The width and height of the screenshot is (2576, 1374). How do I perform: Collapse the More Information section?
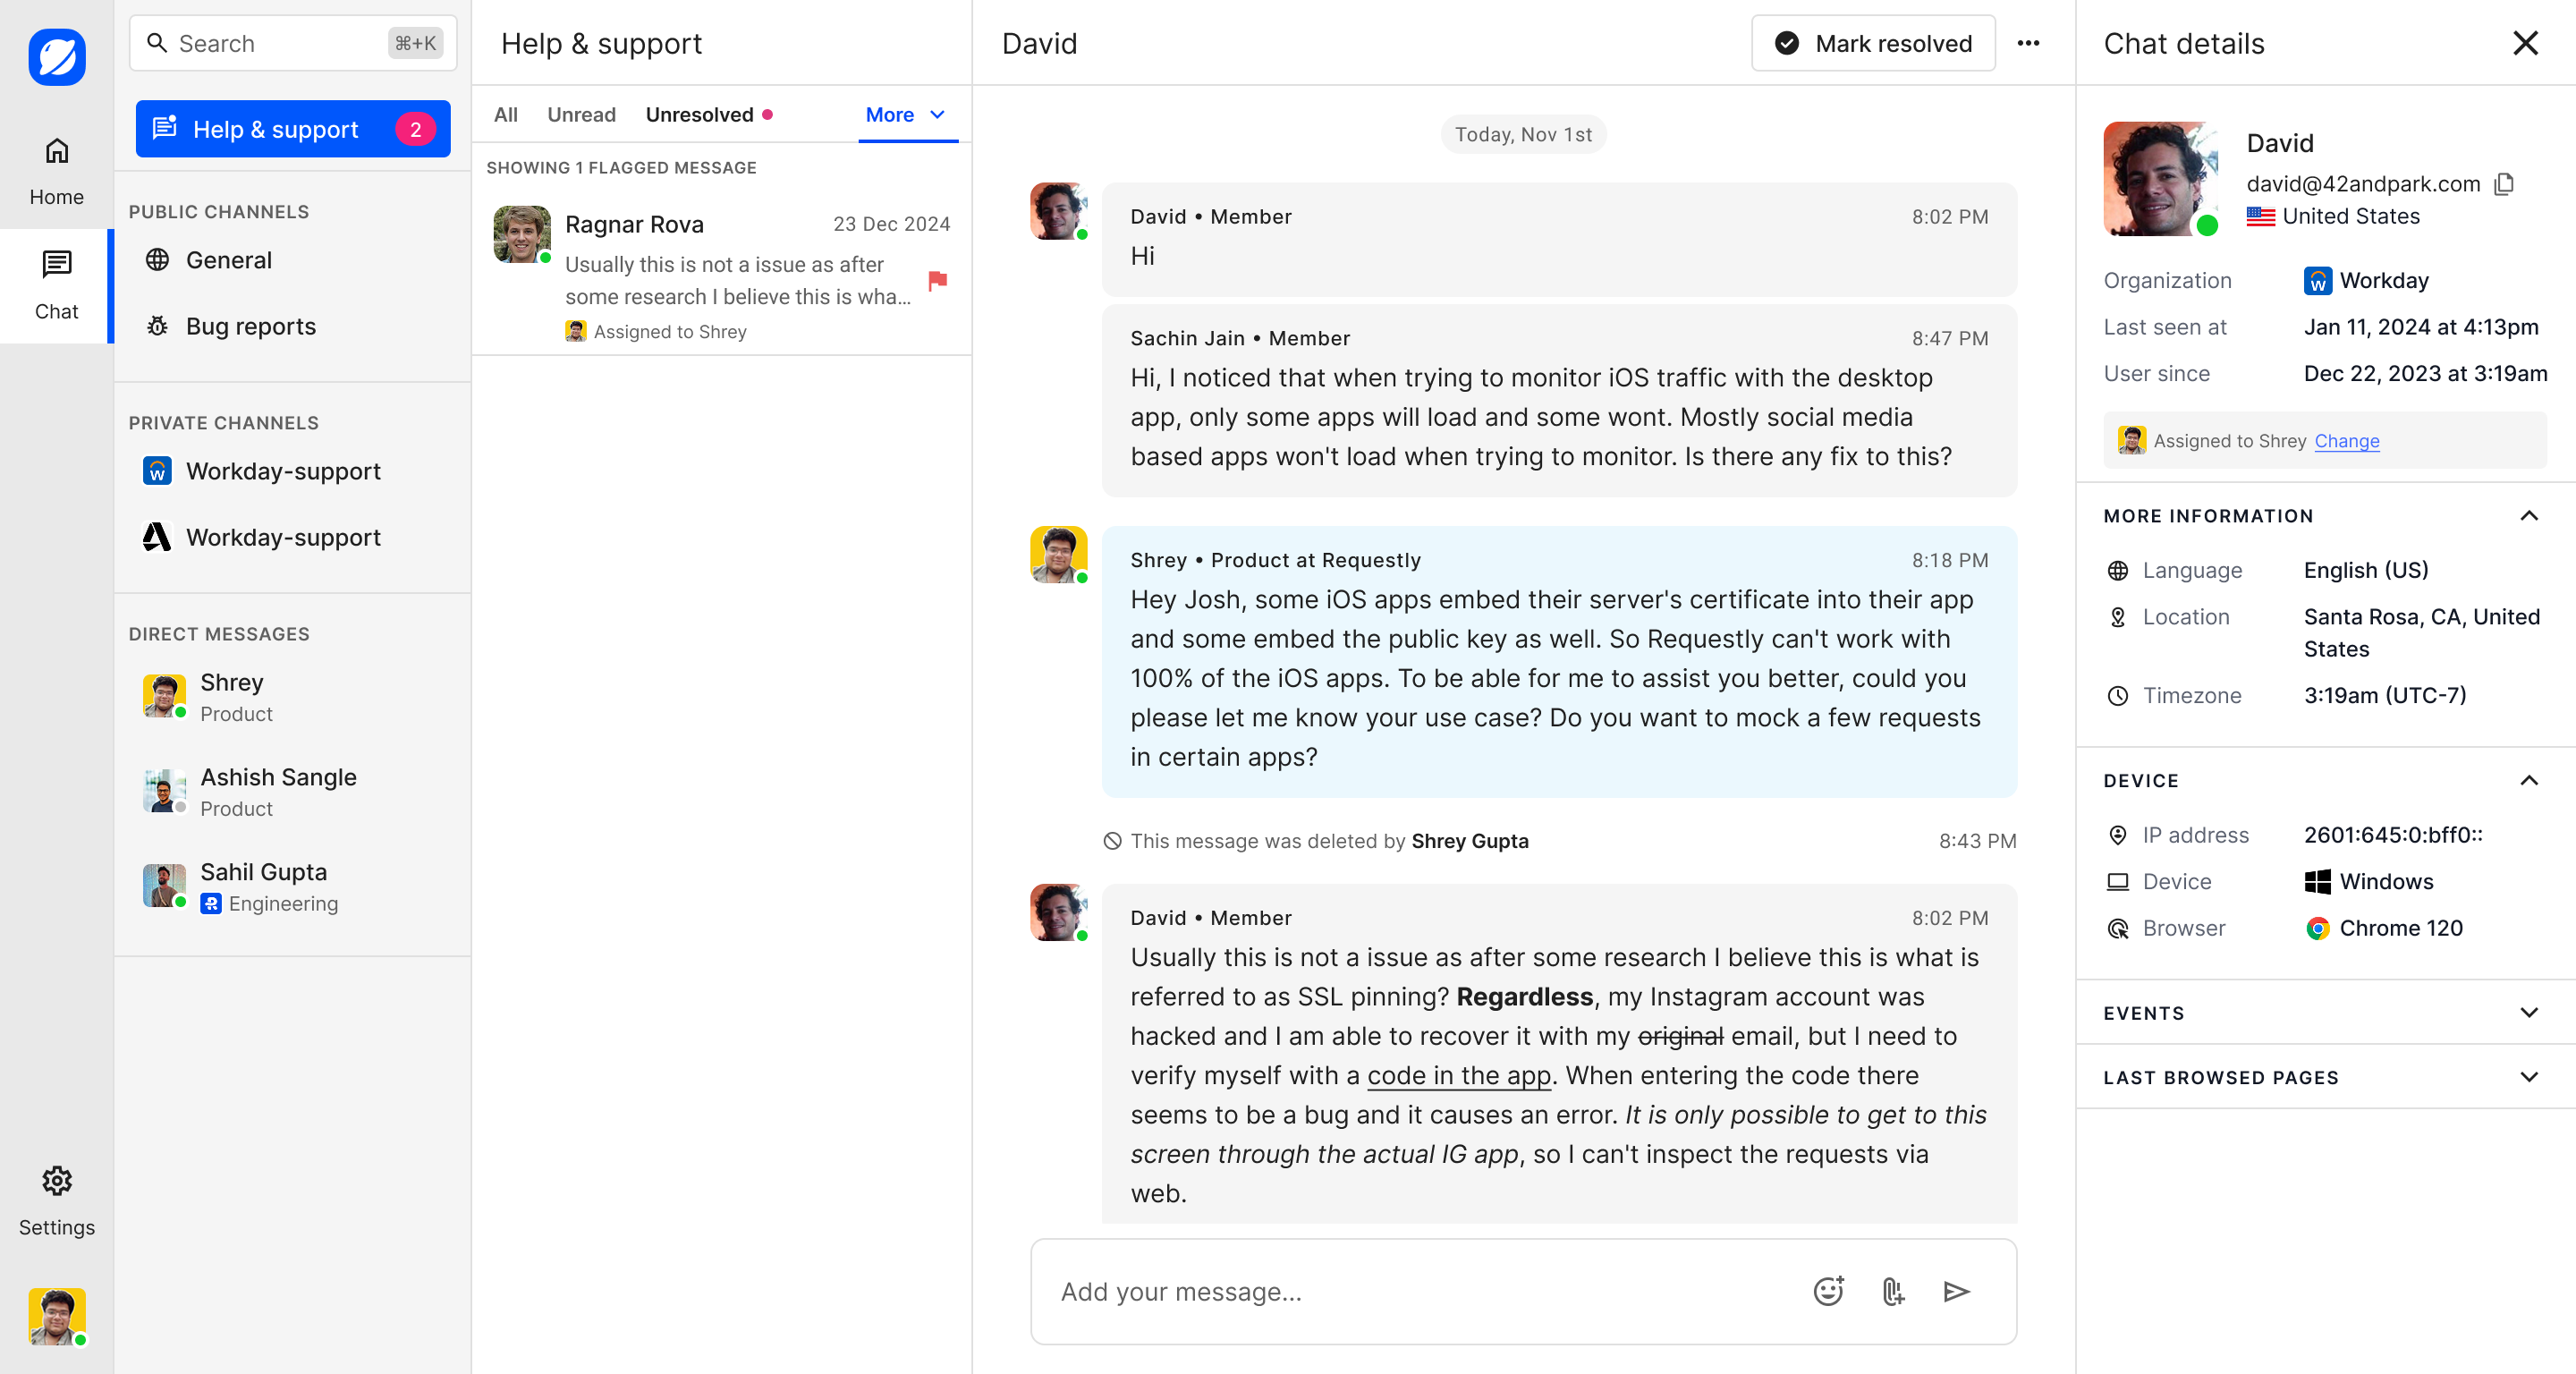coord(2528,516)
